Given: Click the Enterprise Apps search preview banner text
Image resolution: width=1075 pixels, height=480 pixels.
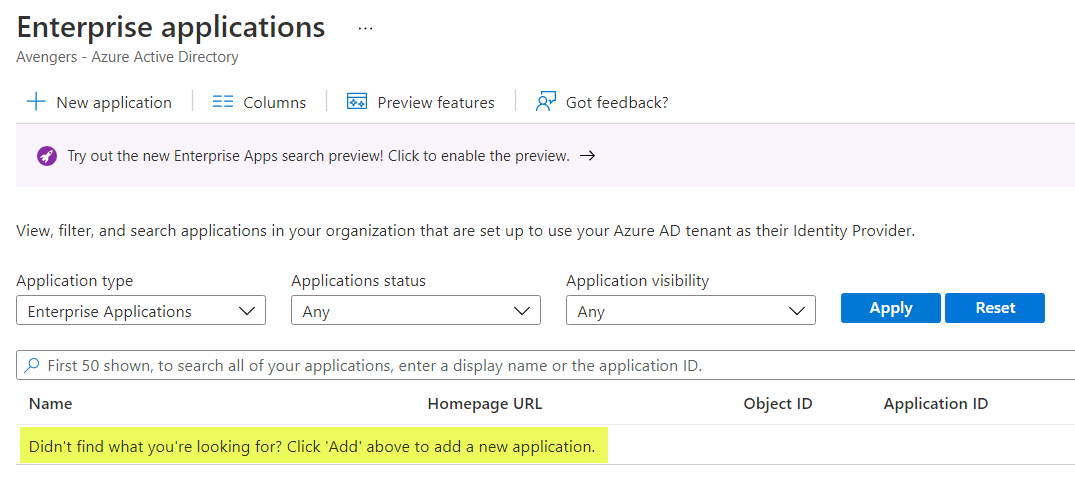Looking at the screenshot, I should point(319,156).
